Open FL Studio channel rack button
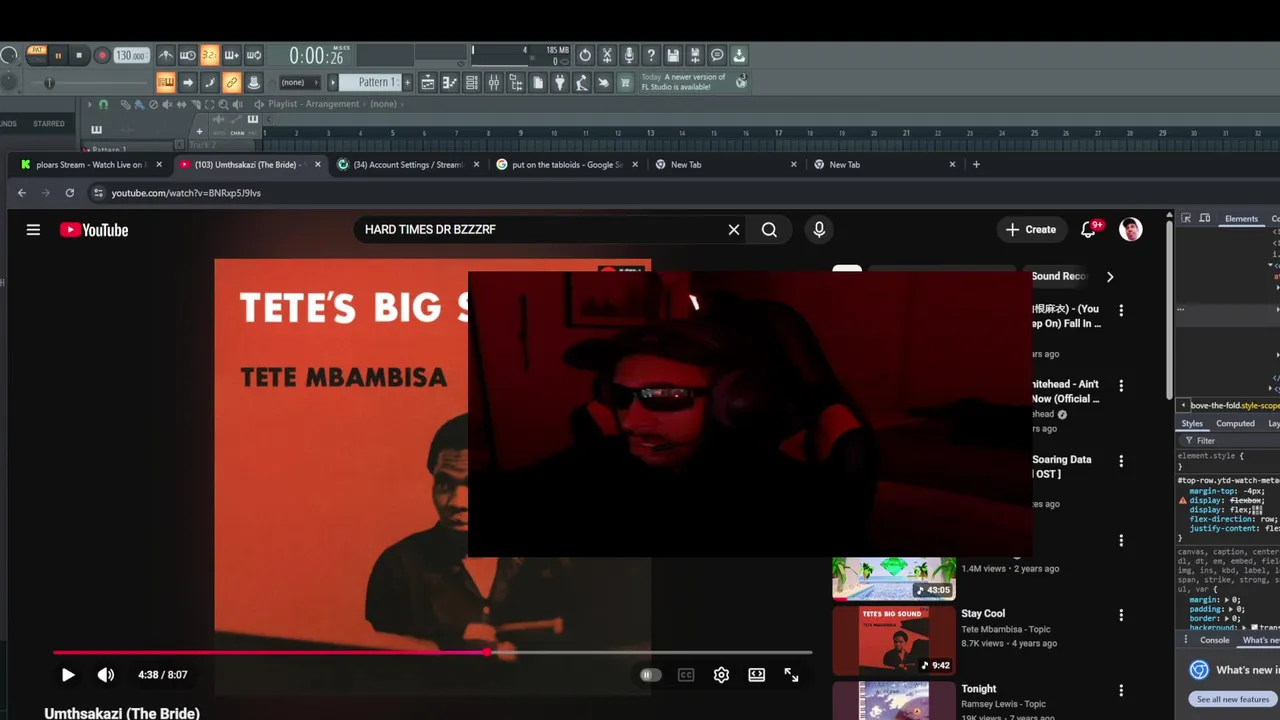Image resolution: width=1280 pixels, height=720 pixels. click(x=472, y=83)
